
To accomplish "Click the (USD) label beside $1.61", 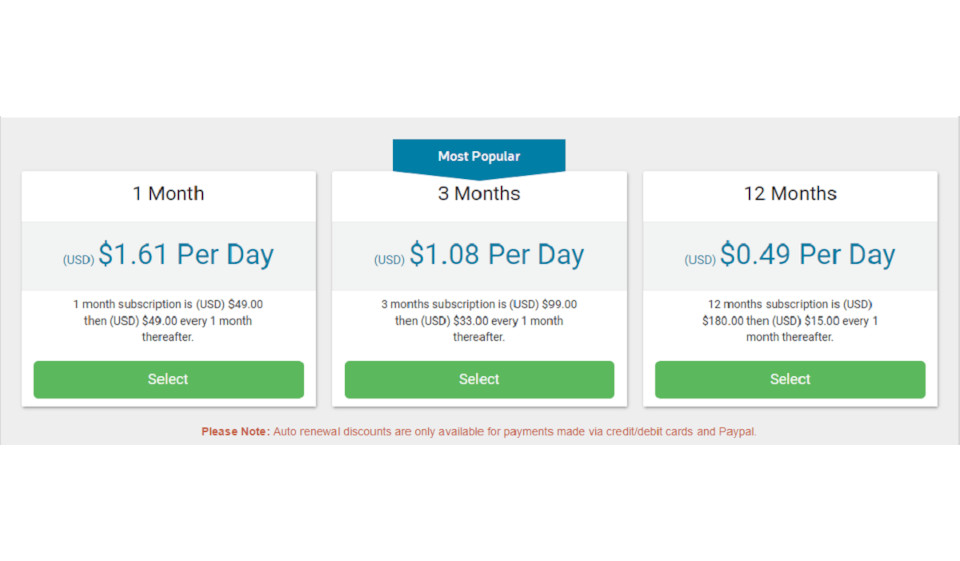I will click(x=78, y=260).
